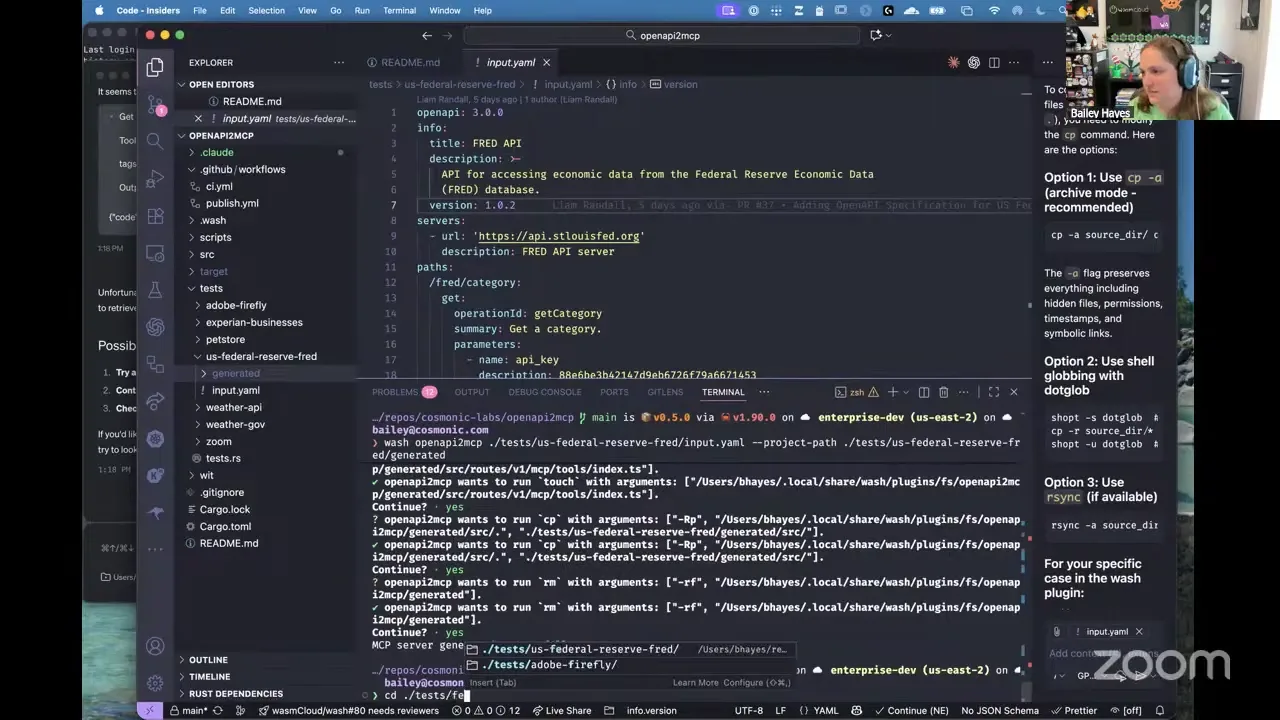Image resolution: width=1280 pixels, height=720 pixels.
Task: Select the input.yaml editor tab
Action: [511, 62]
